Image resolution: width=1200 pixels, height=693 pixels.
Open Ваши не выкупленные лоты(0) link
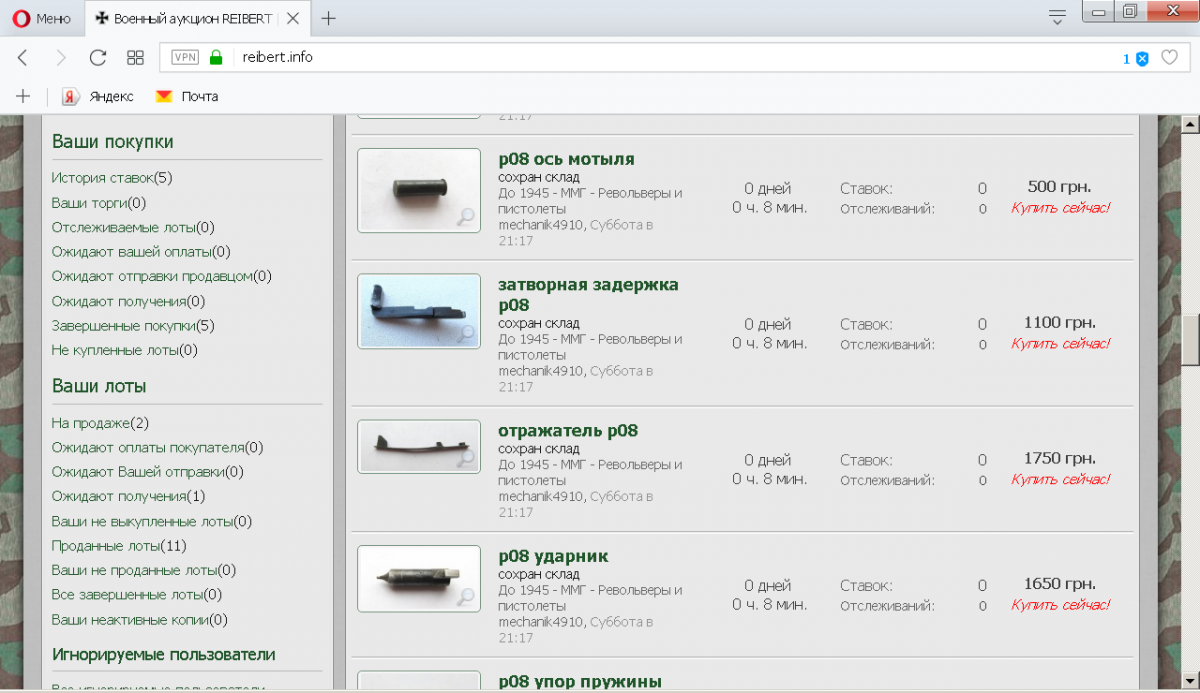(152, 521)
